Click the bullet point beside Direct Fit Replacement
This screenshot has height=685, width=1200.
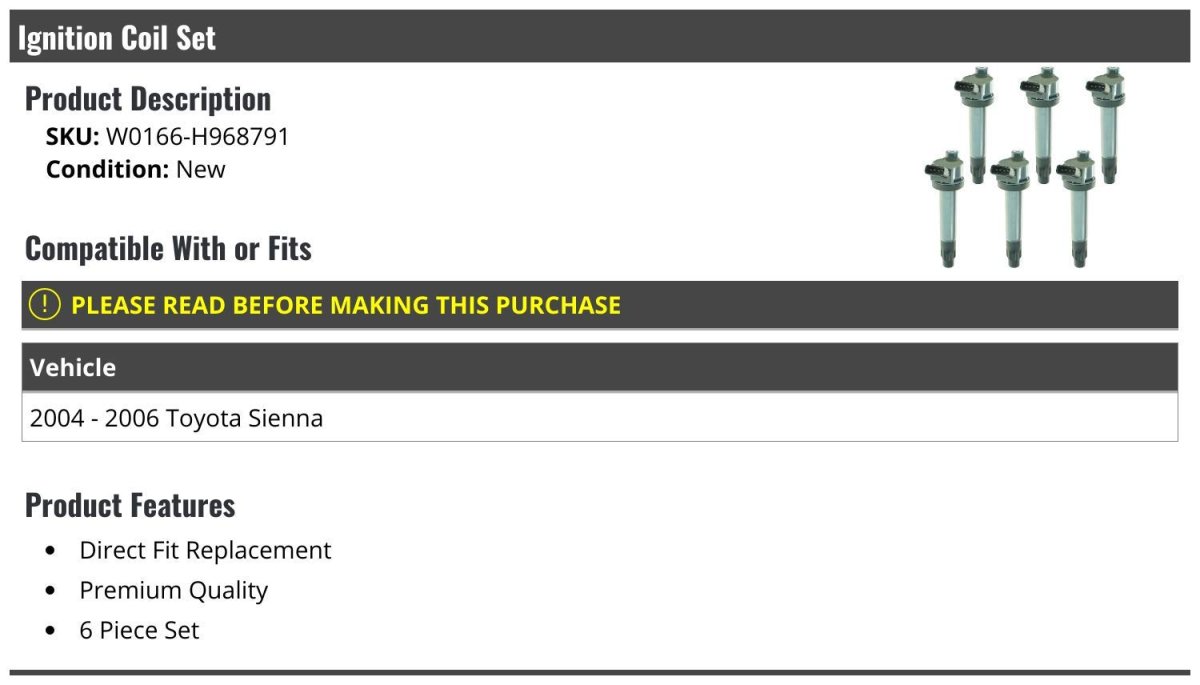51,551
